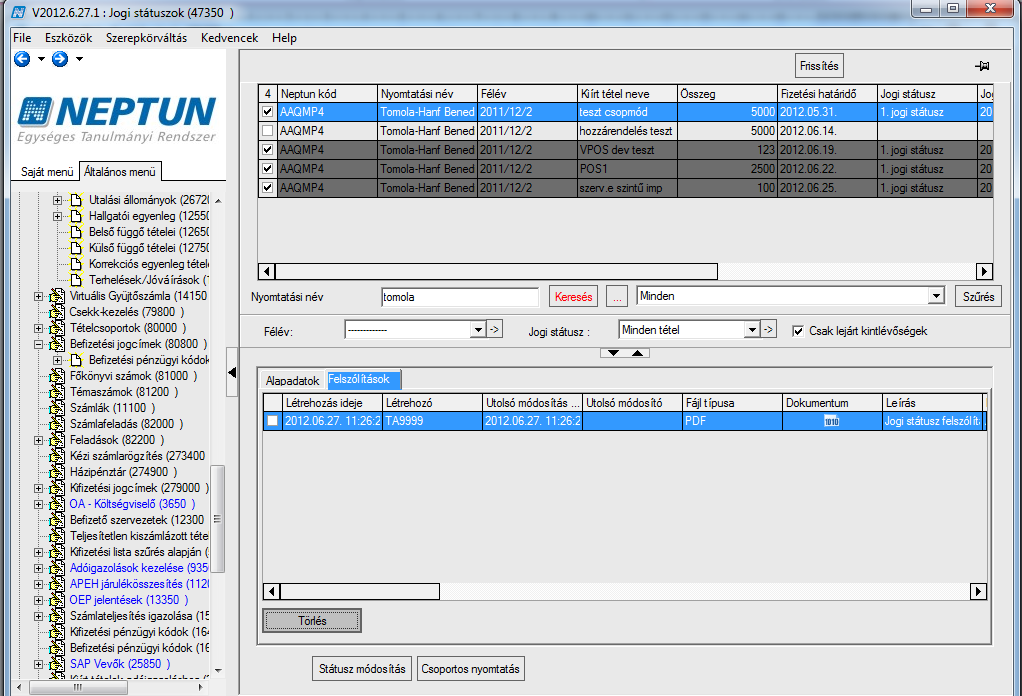The height and width of the screenshot is (696, 1022).
Task: Click the Frissítés button
Action: point(819,66)
